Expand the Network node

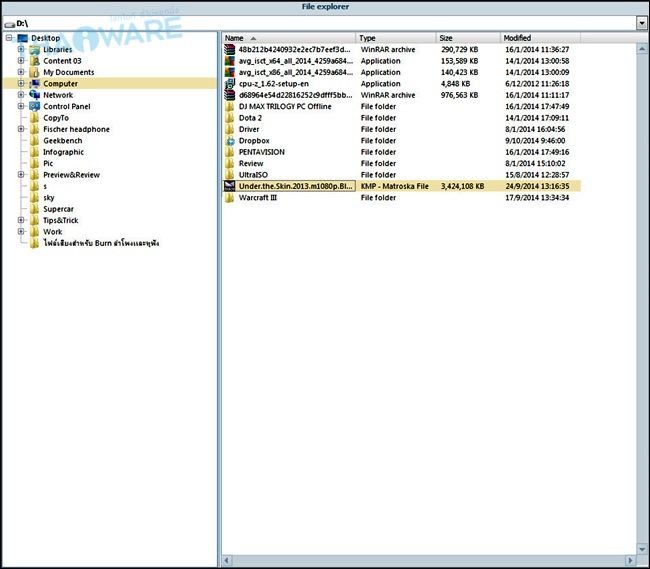click(x=21, y=95)
